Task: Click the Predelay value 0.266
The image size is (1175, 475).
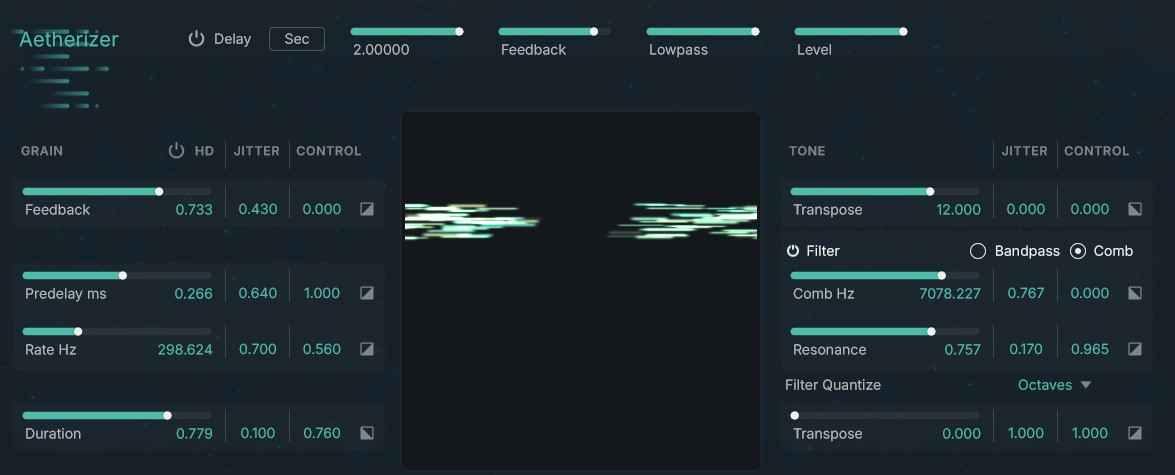Action: pos(193,294)
